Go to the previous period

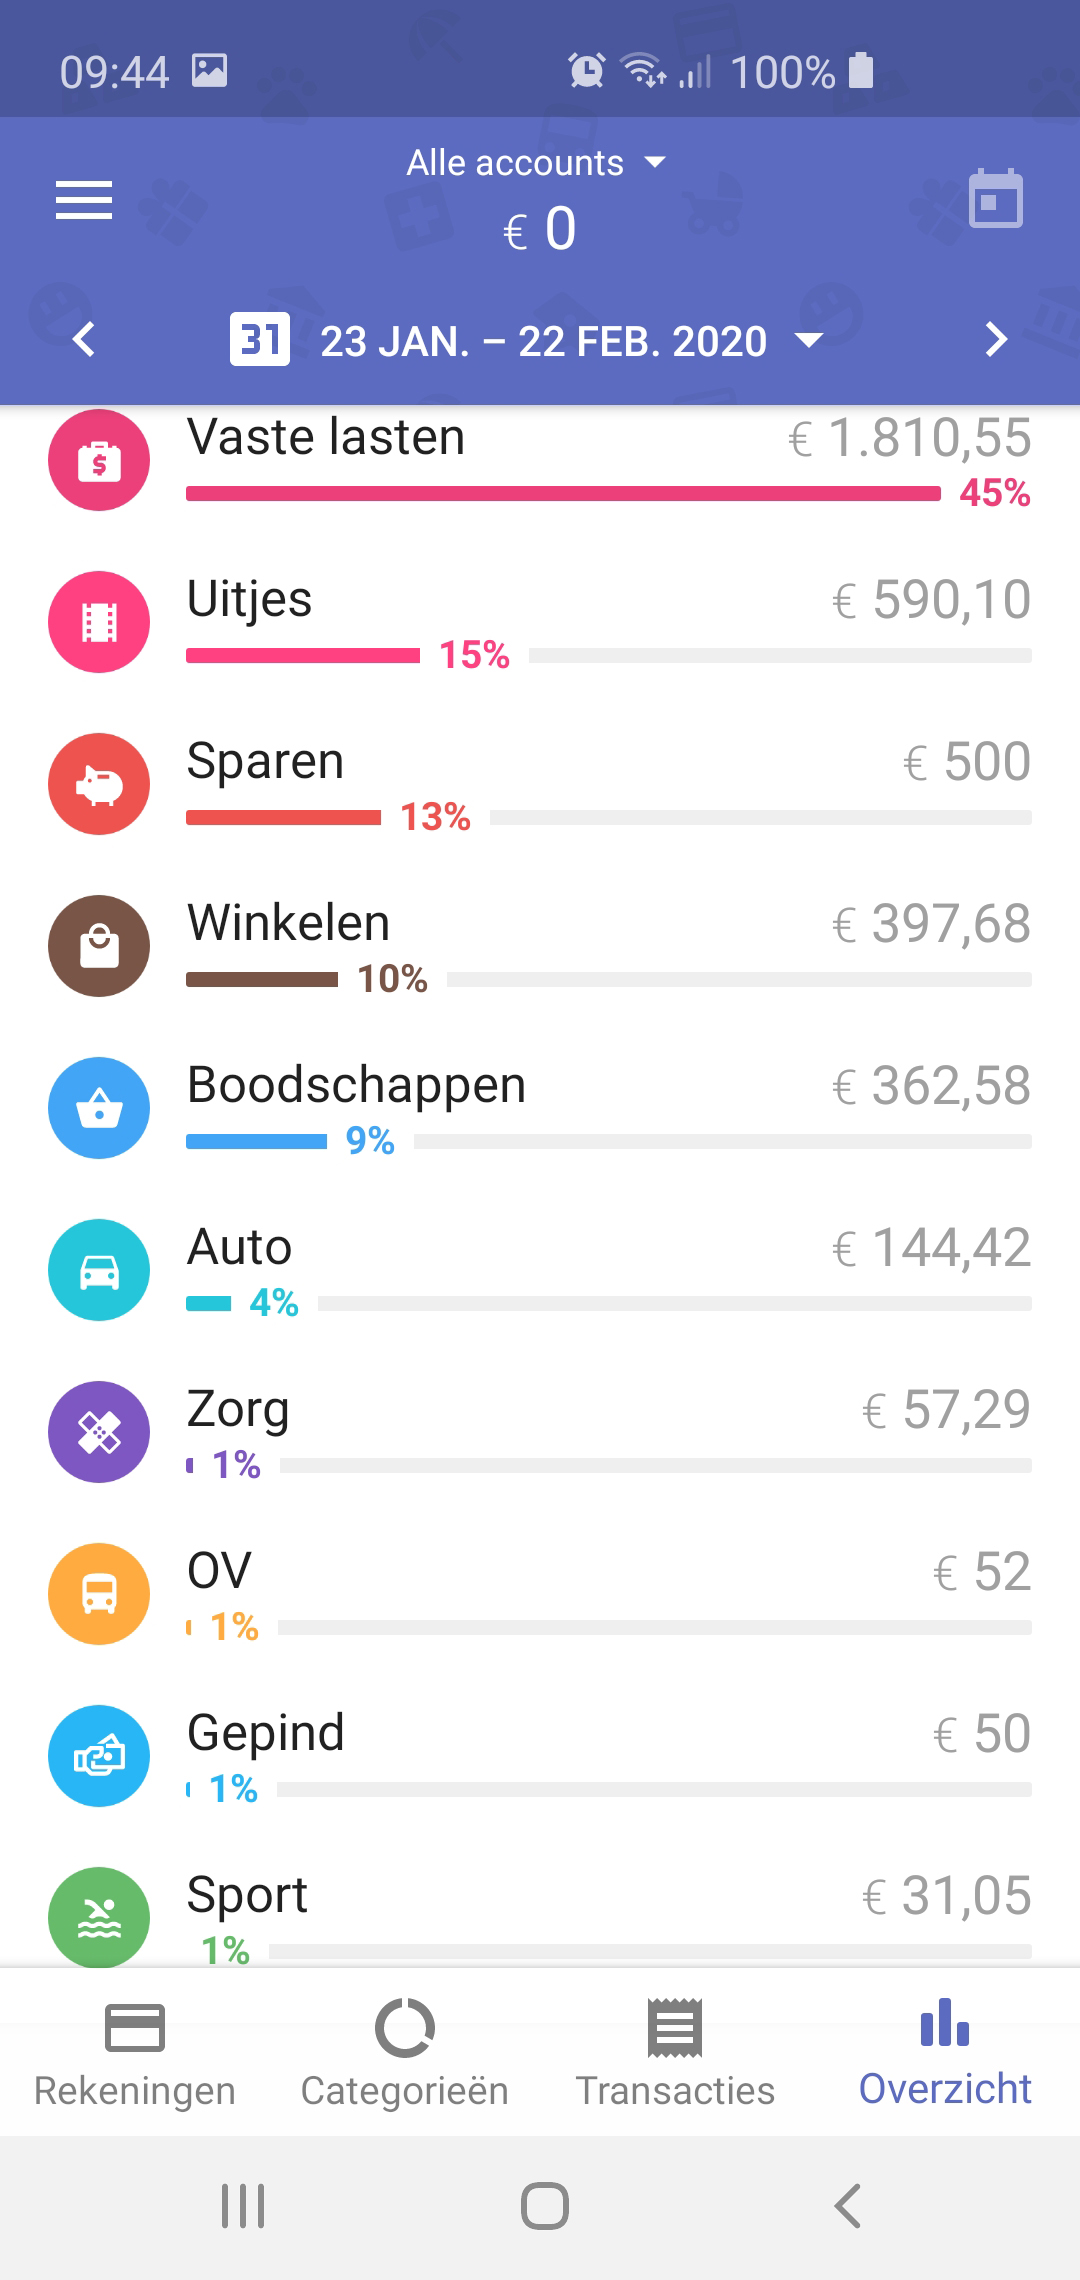[x=84, y=340]
